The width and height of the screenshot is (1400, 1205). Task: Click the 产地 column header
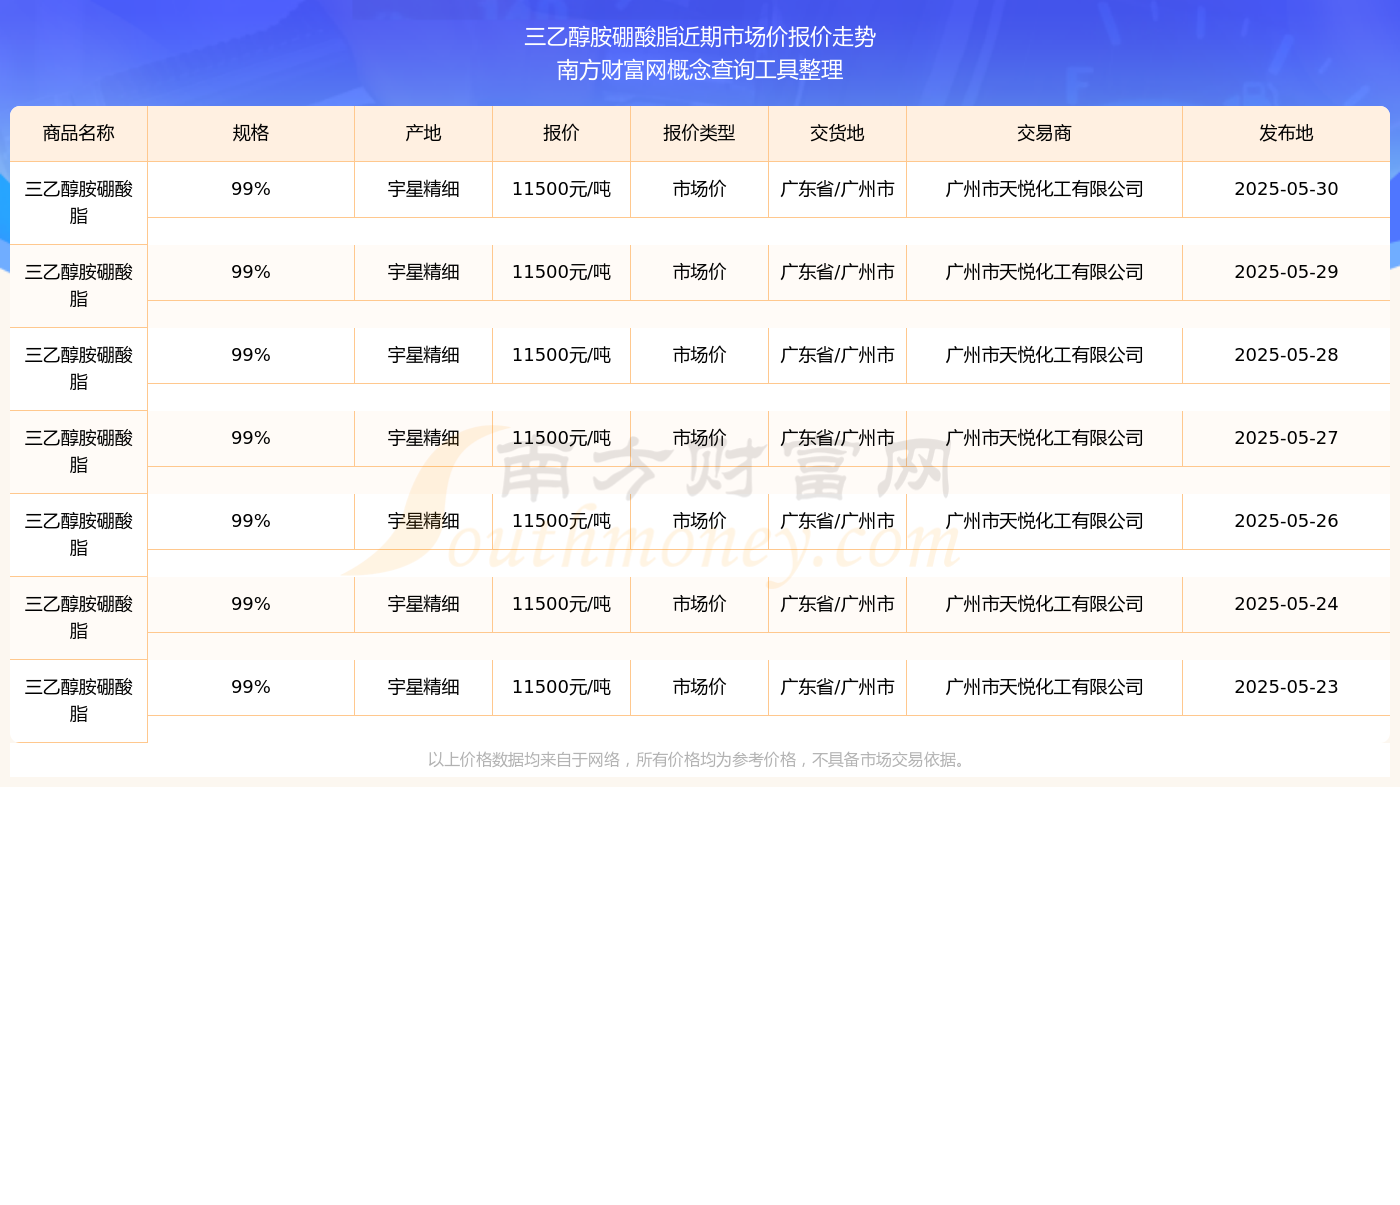coord(424,133)
